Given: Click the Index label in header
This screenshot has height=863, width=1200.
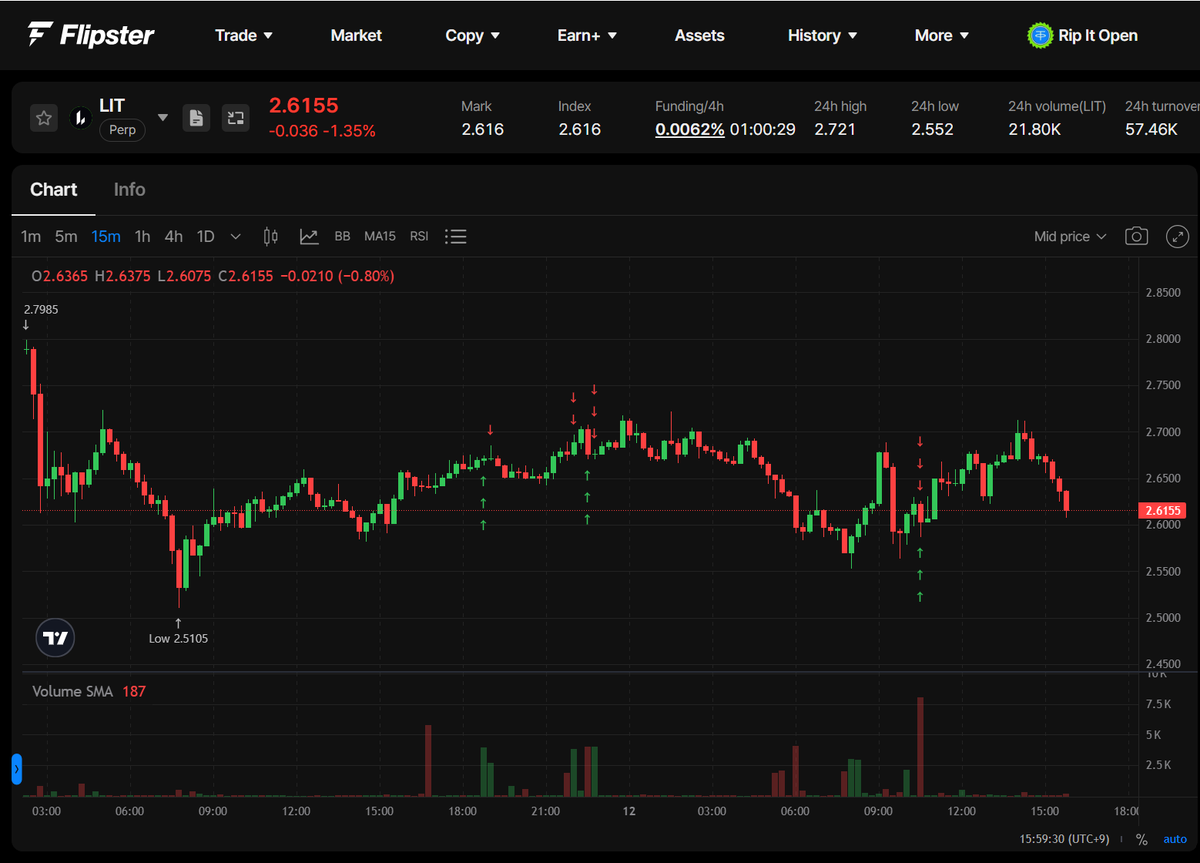Looking at the screenshot, I should click(575, 106).
